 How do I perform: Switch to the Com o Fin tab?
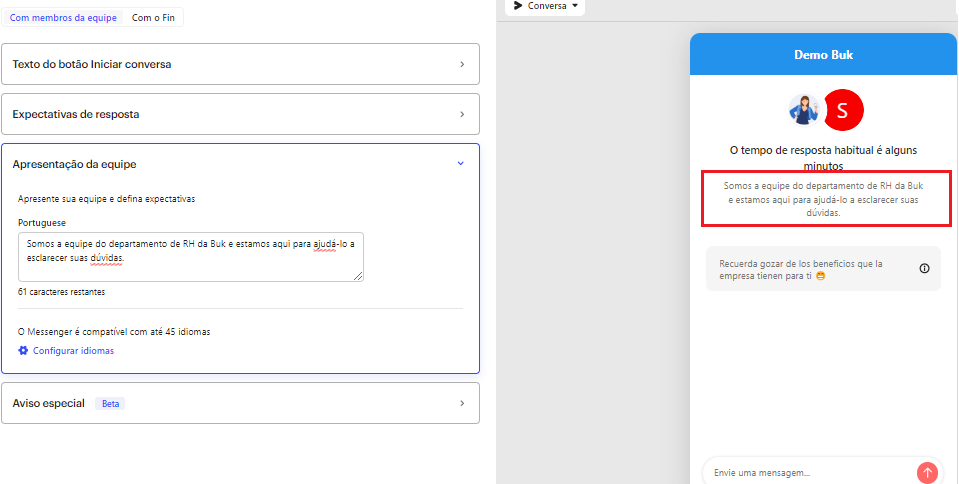[153, 18]
